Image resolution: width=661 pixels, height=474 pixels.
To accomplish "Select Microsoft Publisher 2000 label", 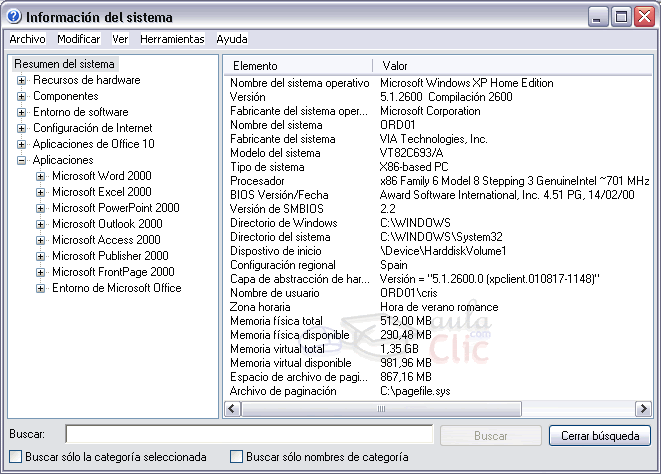I will [110, 256].
